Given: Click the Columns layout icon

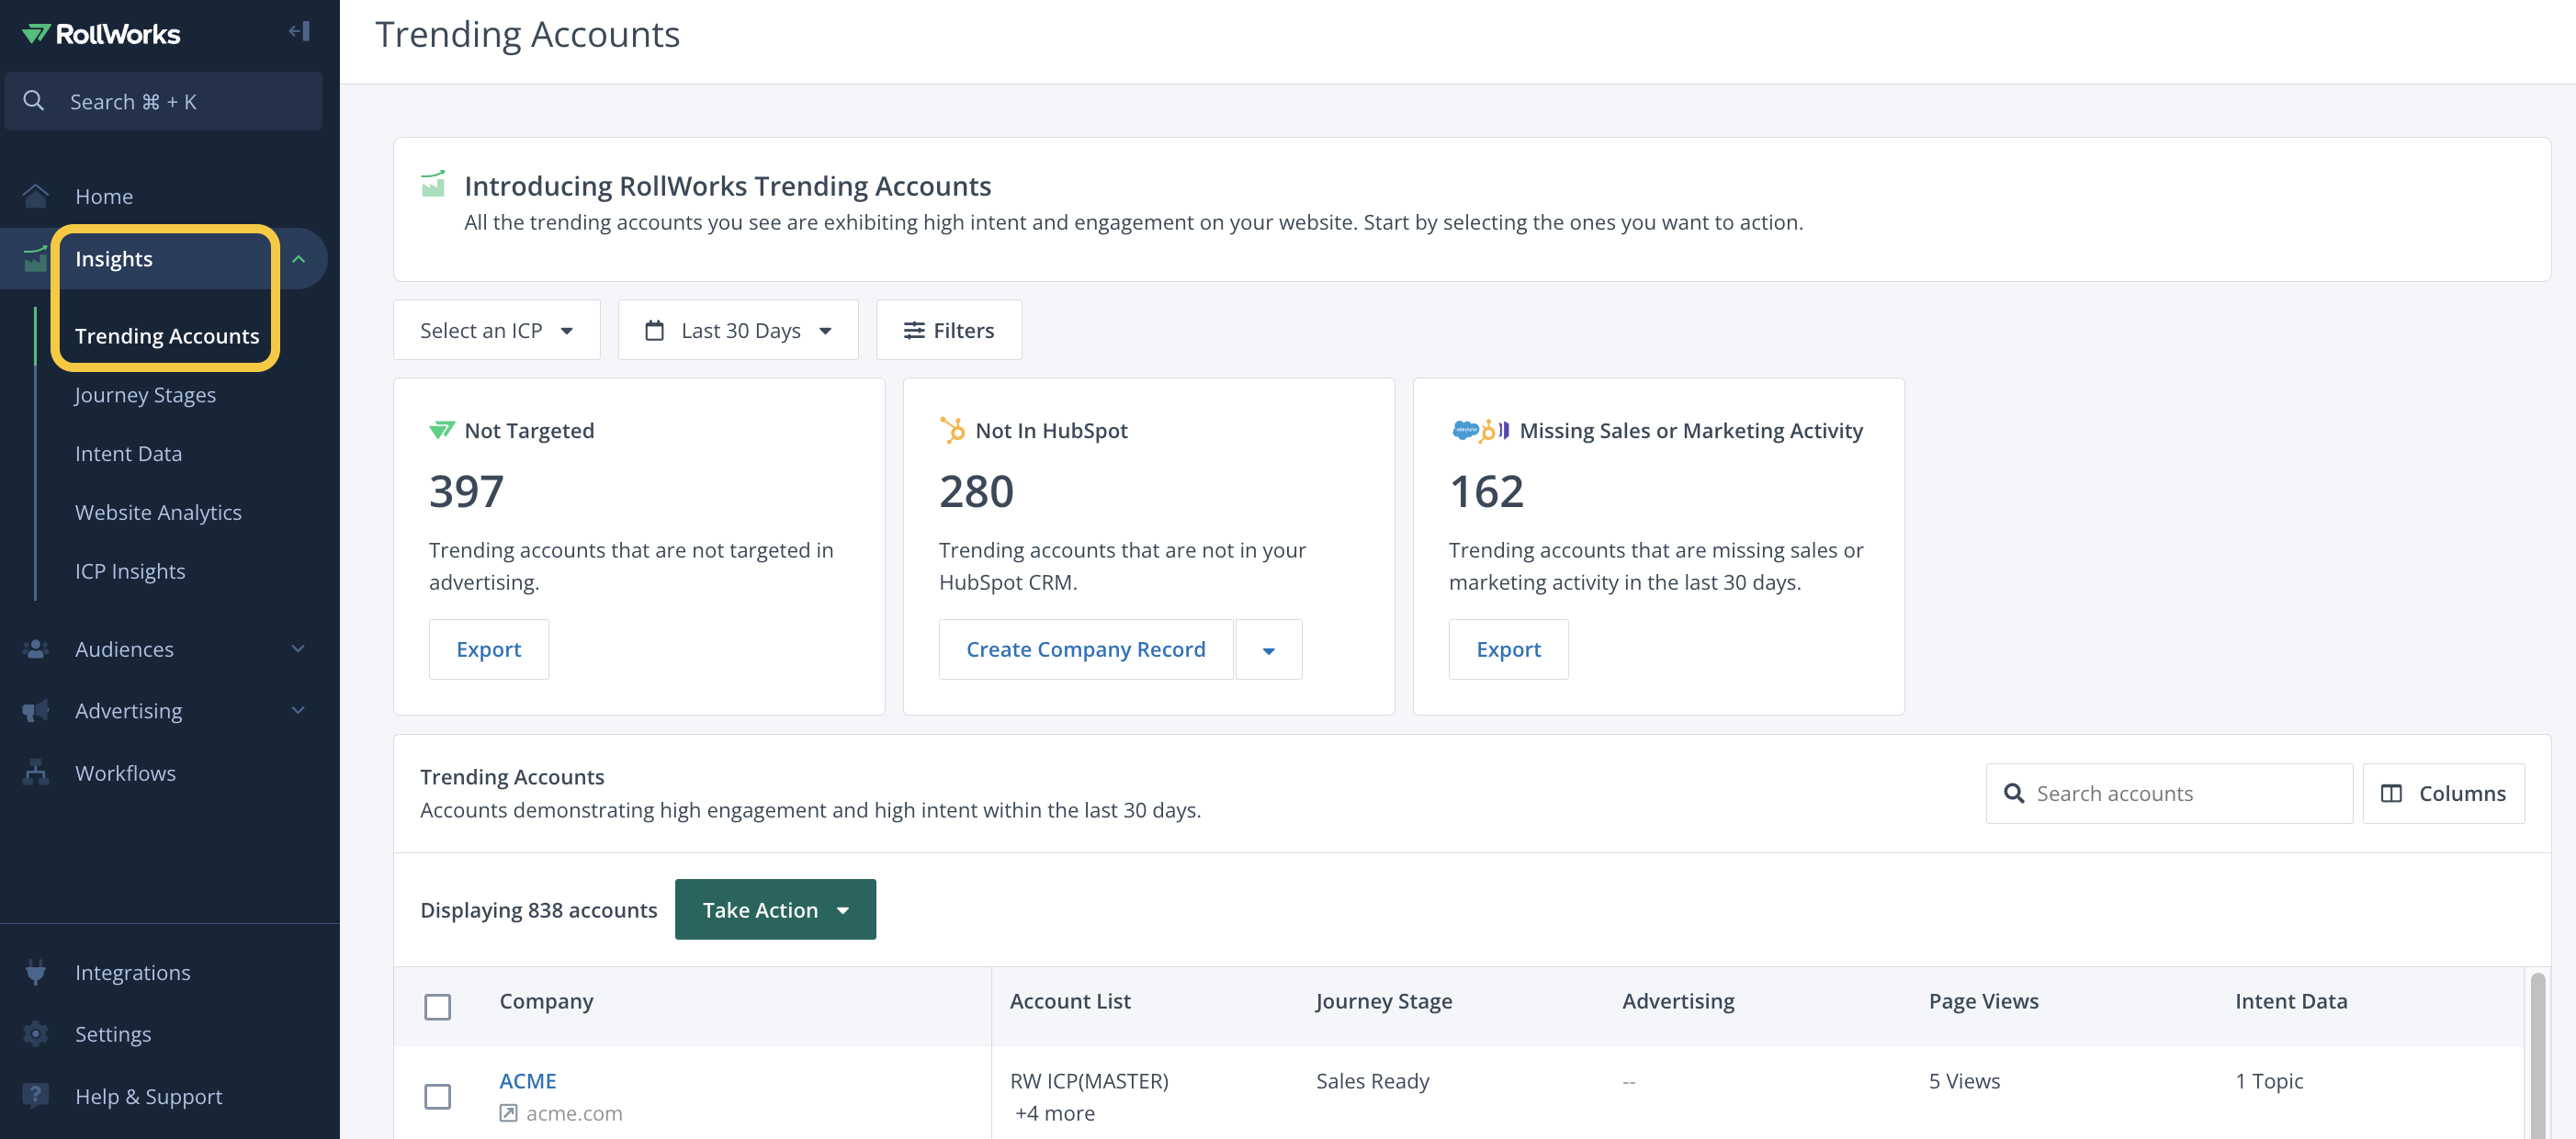Looking at the screenshot, I should 2391,793.
